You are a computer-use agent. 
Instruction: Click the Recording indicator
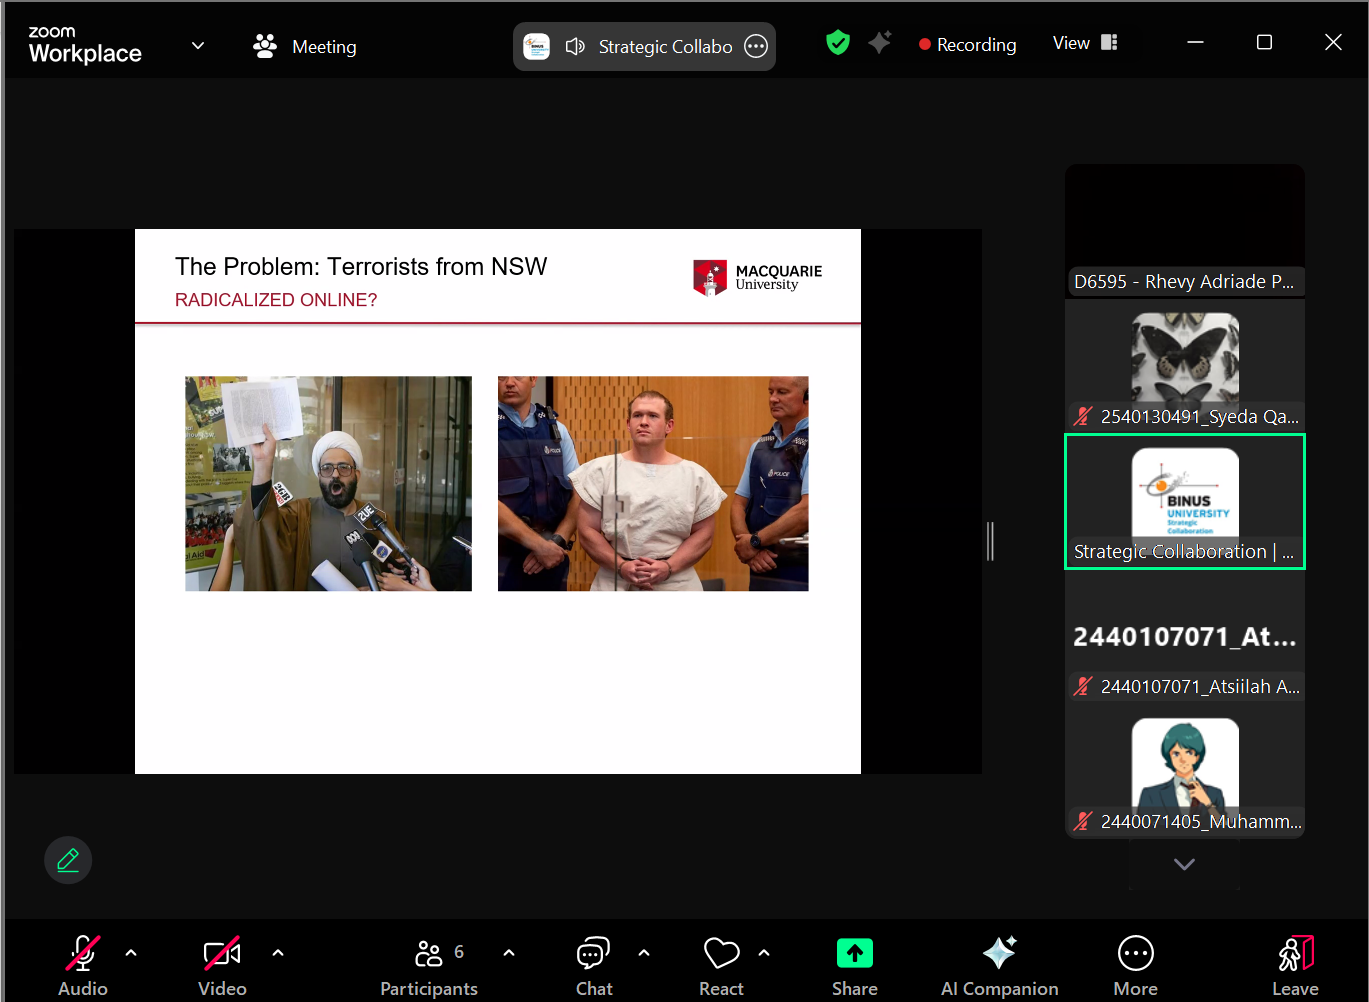pyautogui.click(x=967, y=45)
